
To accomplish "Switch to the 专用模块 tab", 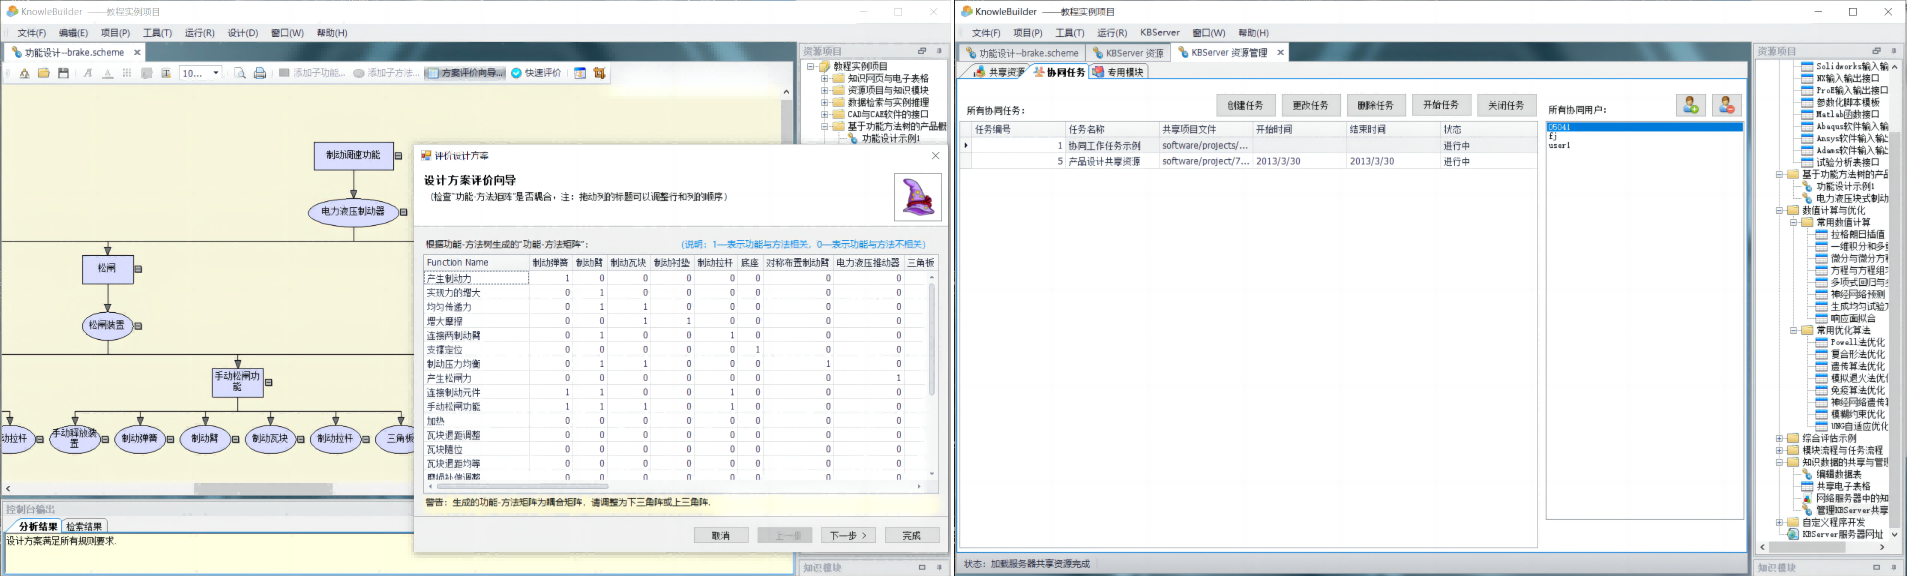I will (x=1119, y=72).
